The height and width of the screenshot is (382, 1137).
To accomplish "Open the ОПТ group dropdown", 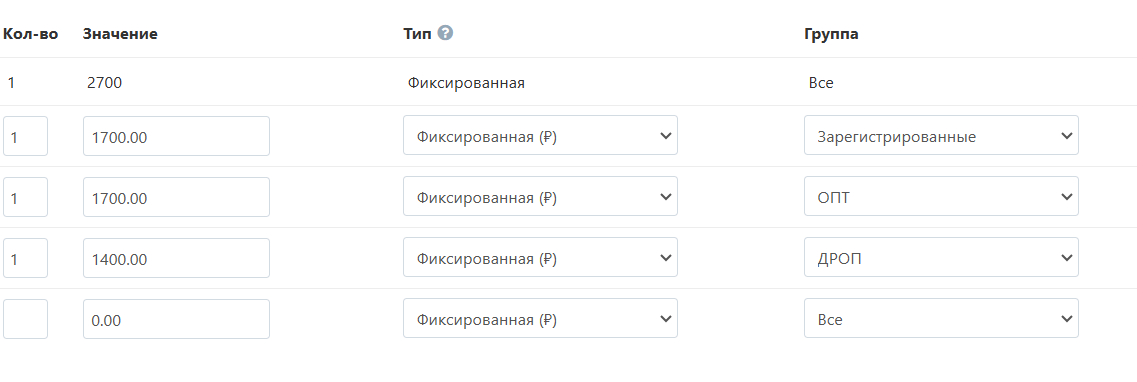I will (x=941, y=196).
